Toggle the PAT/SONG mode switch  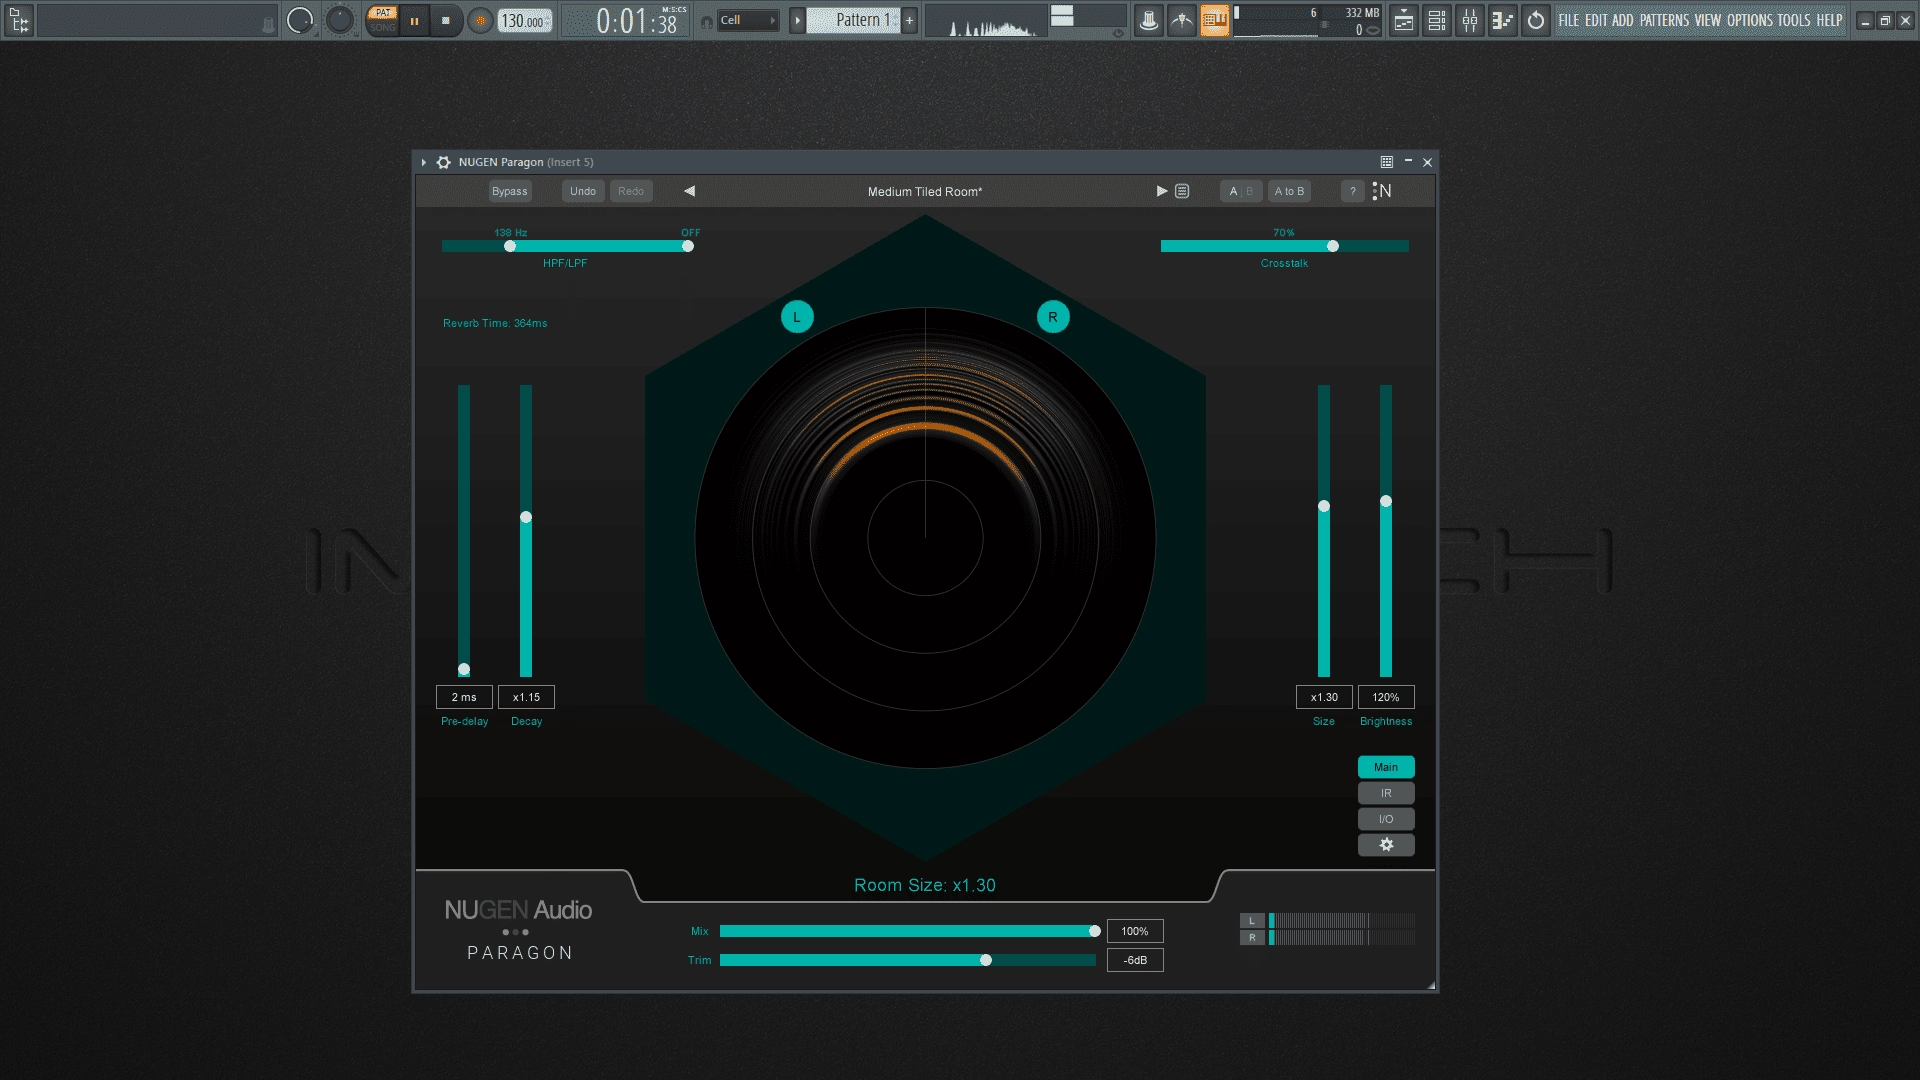(x=382, y=20)
